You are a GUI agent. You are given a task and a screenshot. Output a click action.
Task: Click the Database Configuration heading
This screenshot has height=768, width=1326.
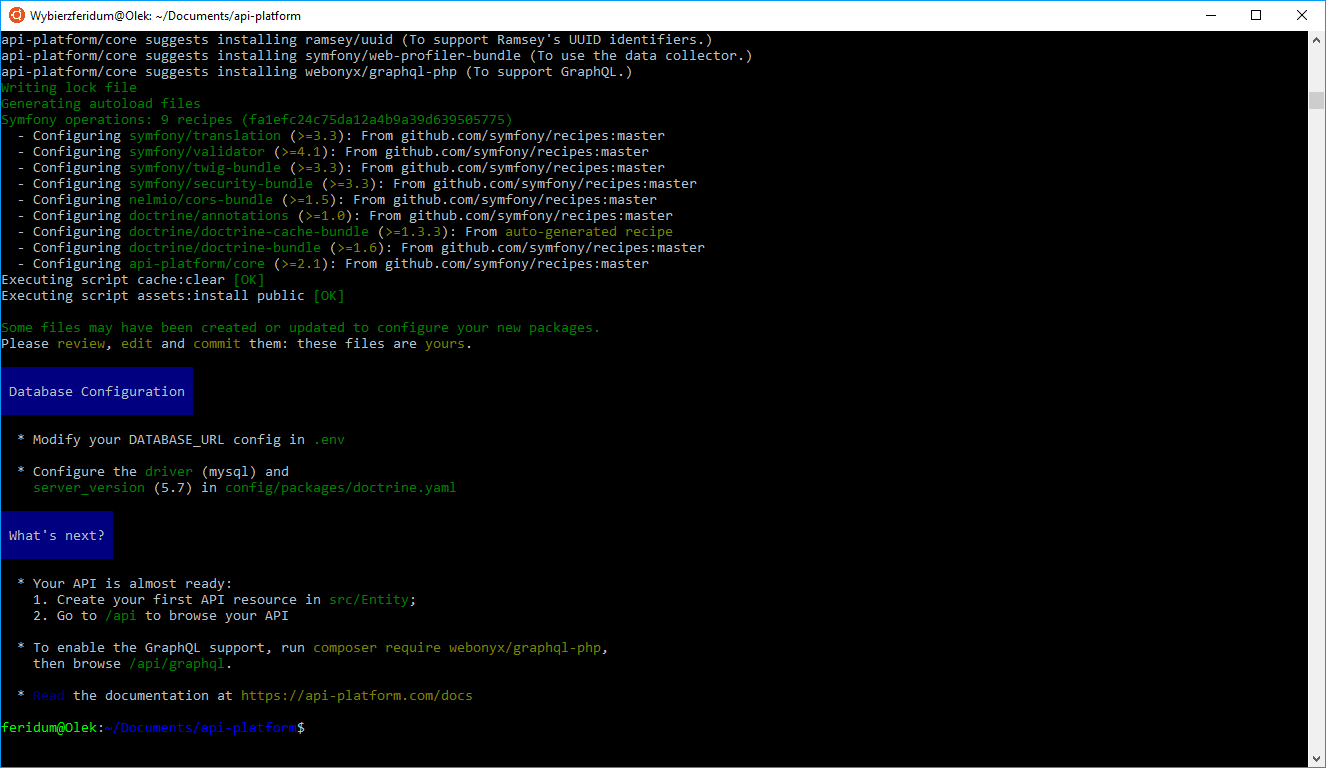point(96,391)
